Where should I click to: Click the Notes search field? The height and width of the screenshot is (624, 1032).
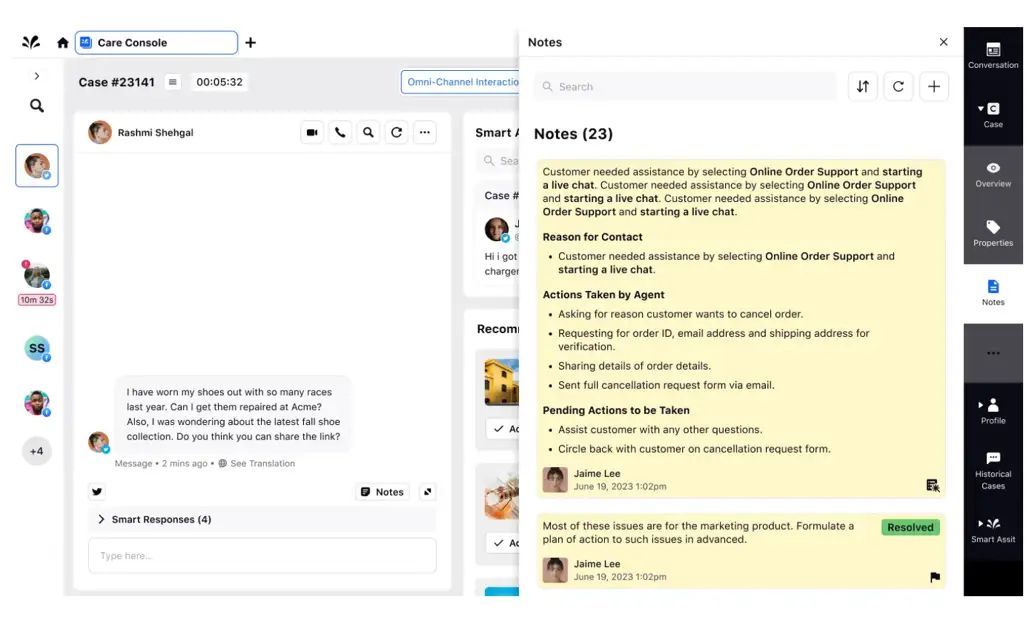[x=685, y=87]
